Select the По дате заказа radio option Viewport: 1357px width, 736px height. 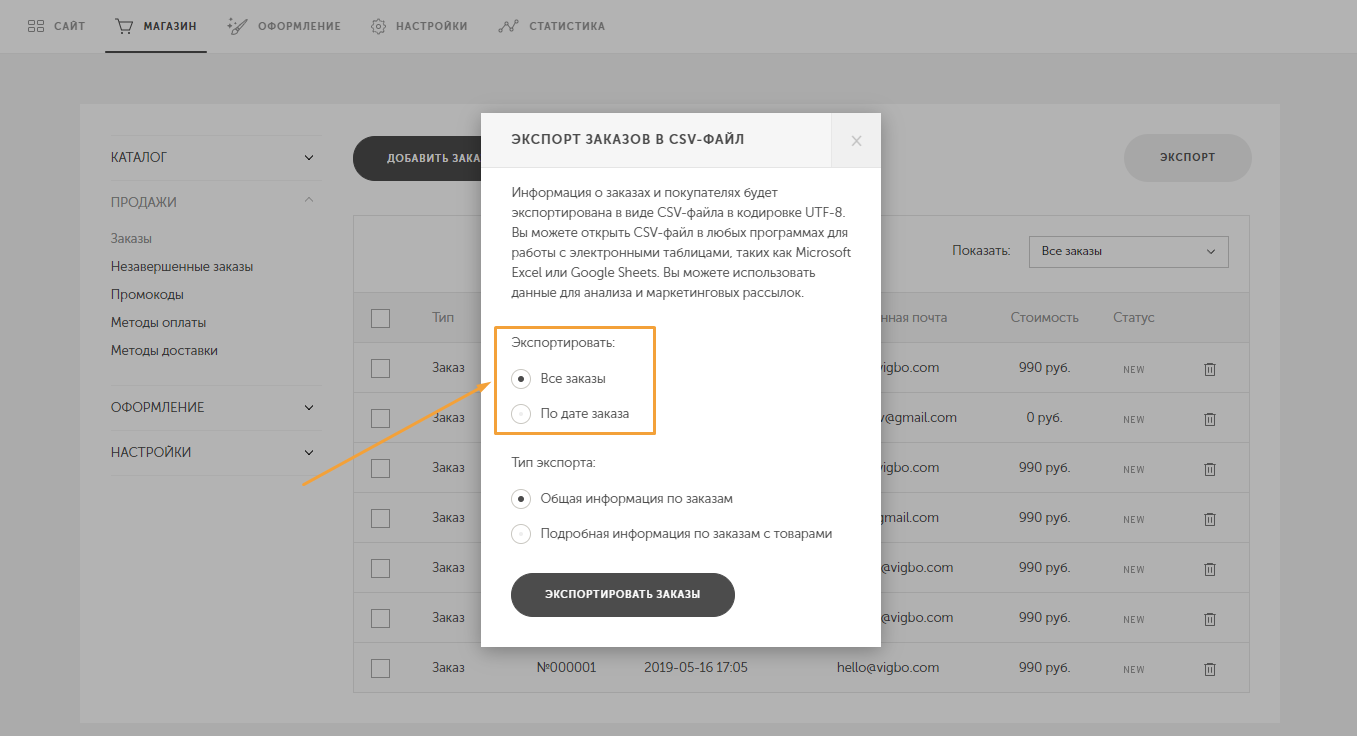521,413
